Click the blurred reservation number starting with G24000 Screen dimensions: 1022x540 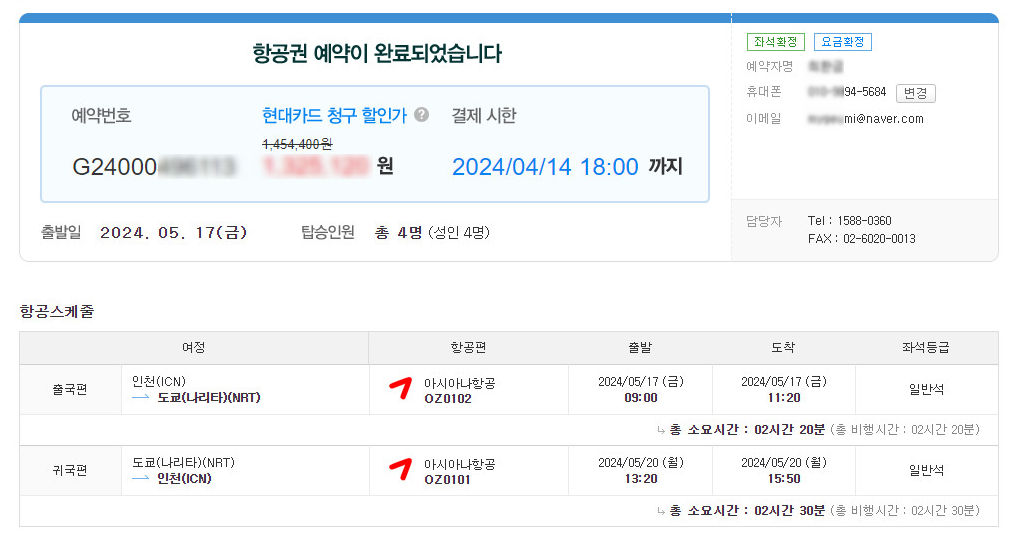154,167
